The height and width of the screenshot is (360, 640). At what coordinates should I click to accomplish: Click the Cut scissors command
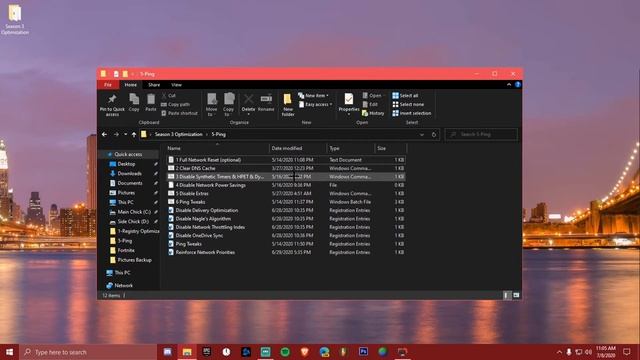pos(168,96)
